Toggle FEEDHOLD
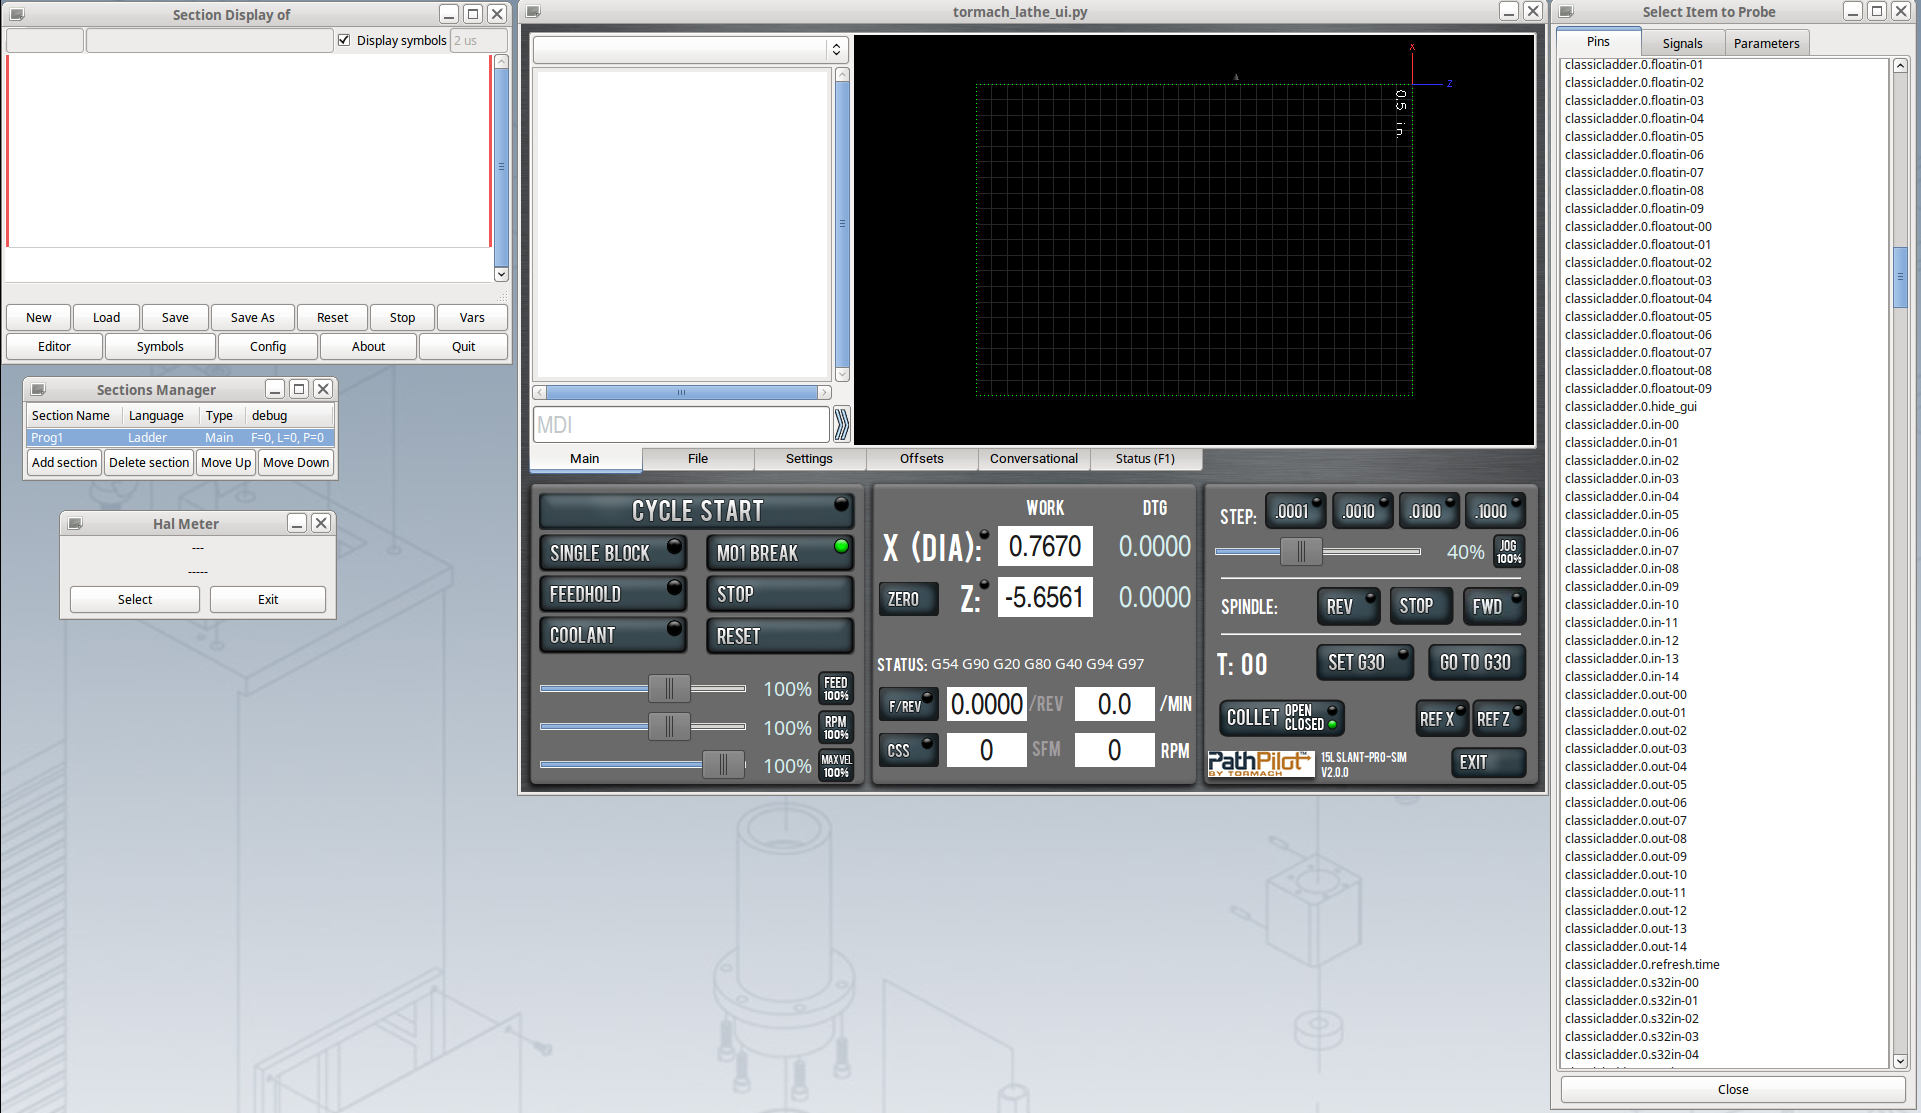The image size is (1921, 1113). [x=612, y=594]
